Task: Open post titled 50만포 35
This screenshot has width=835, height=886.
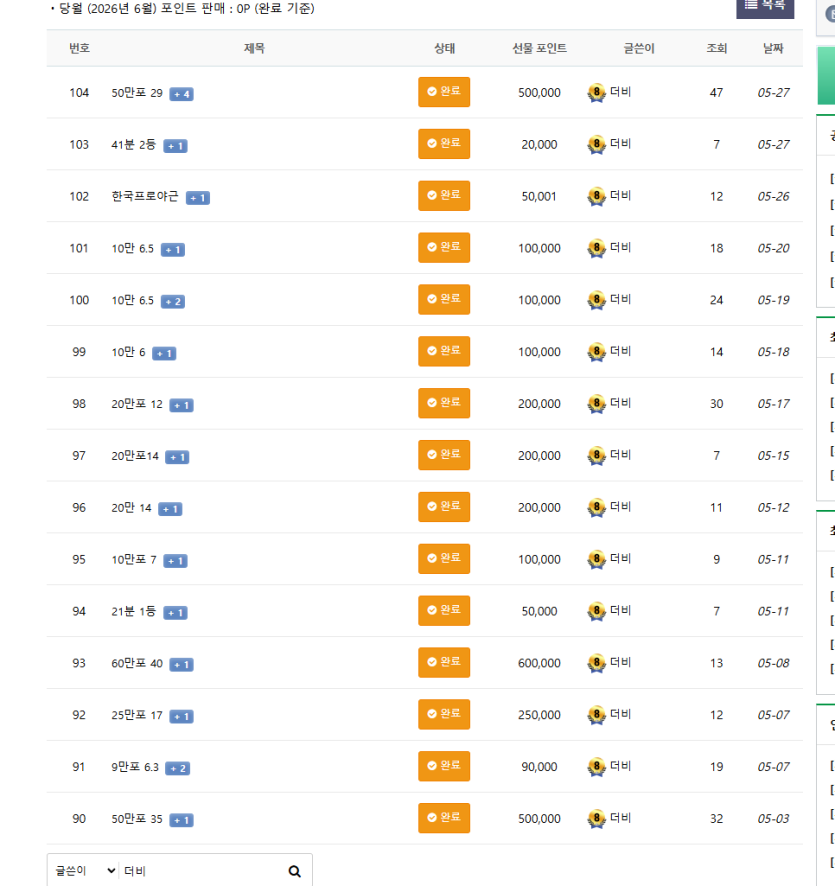Action: tap(137, 819)
